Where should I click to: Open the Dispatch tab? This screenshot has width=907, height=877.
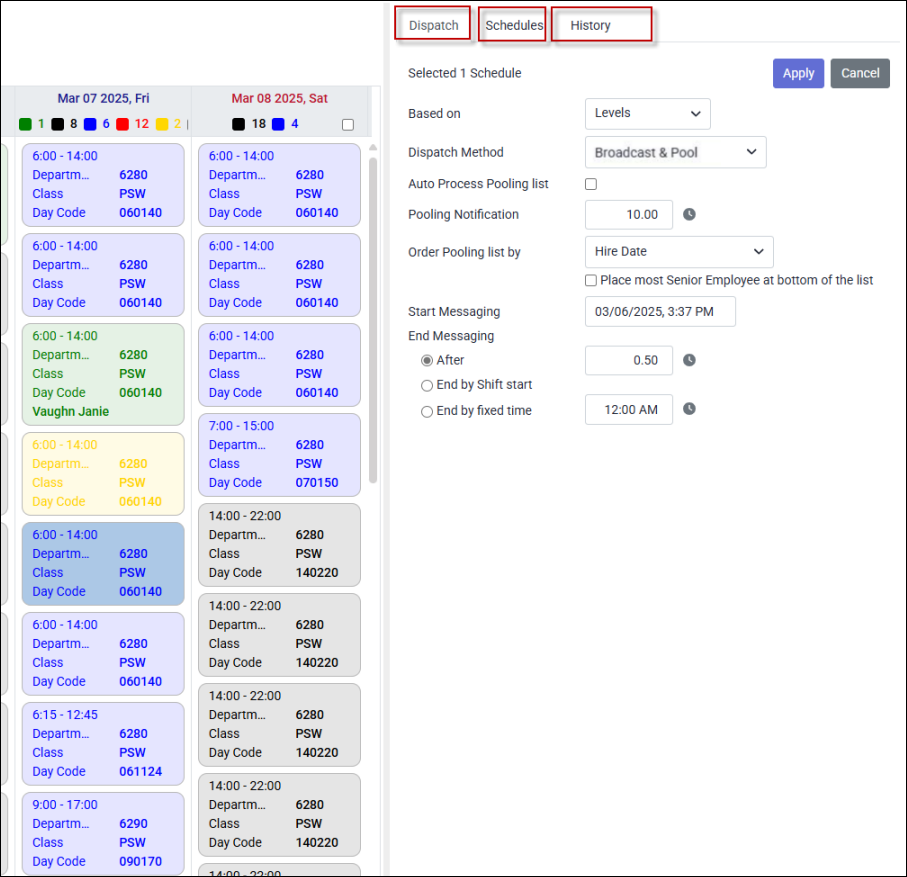(x=433, y=25)
